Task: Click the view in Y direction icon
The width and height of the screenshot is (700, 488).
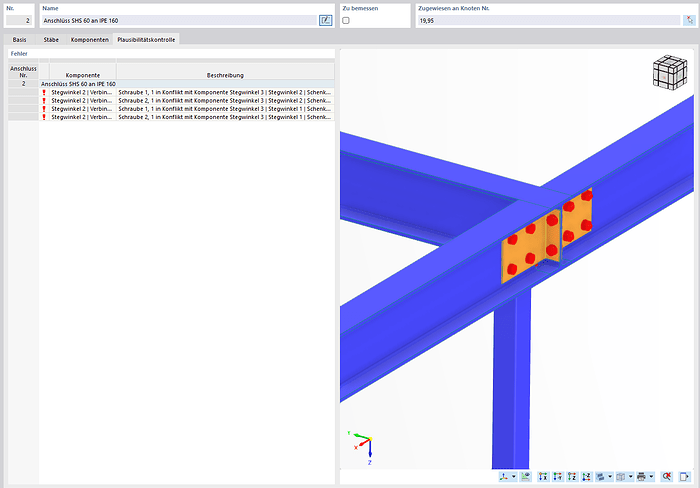Action: click(x=557, y=477)
